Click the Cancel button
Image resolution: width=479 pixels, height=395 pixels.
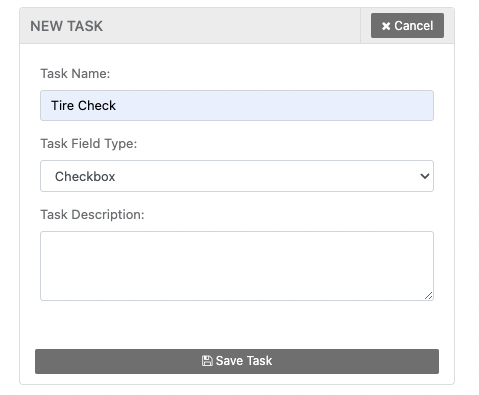(x=407, y=26)
